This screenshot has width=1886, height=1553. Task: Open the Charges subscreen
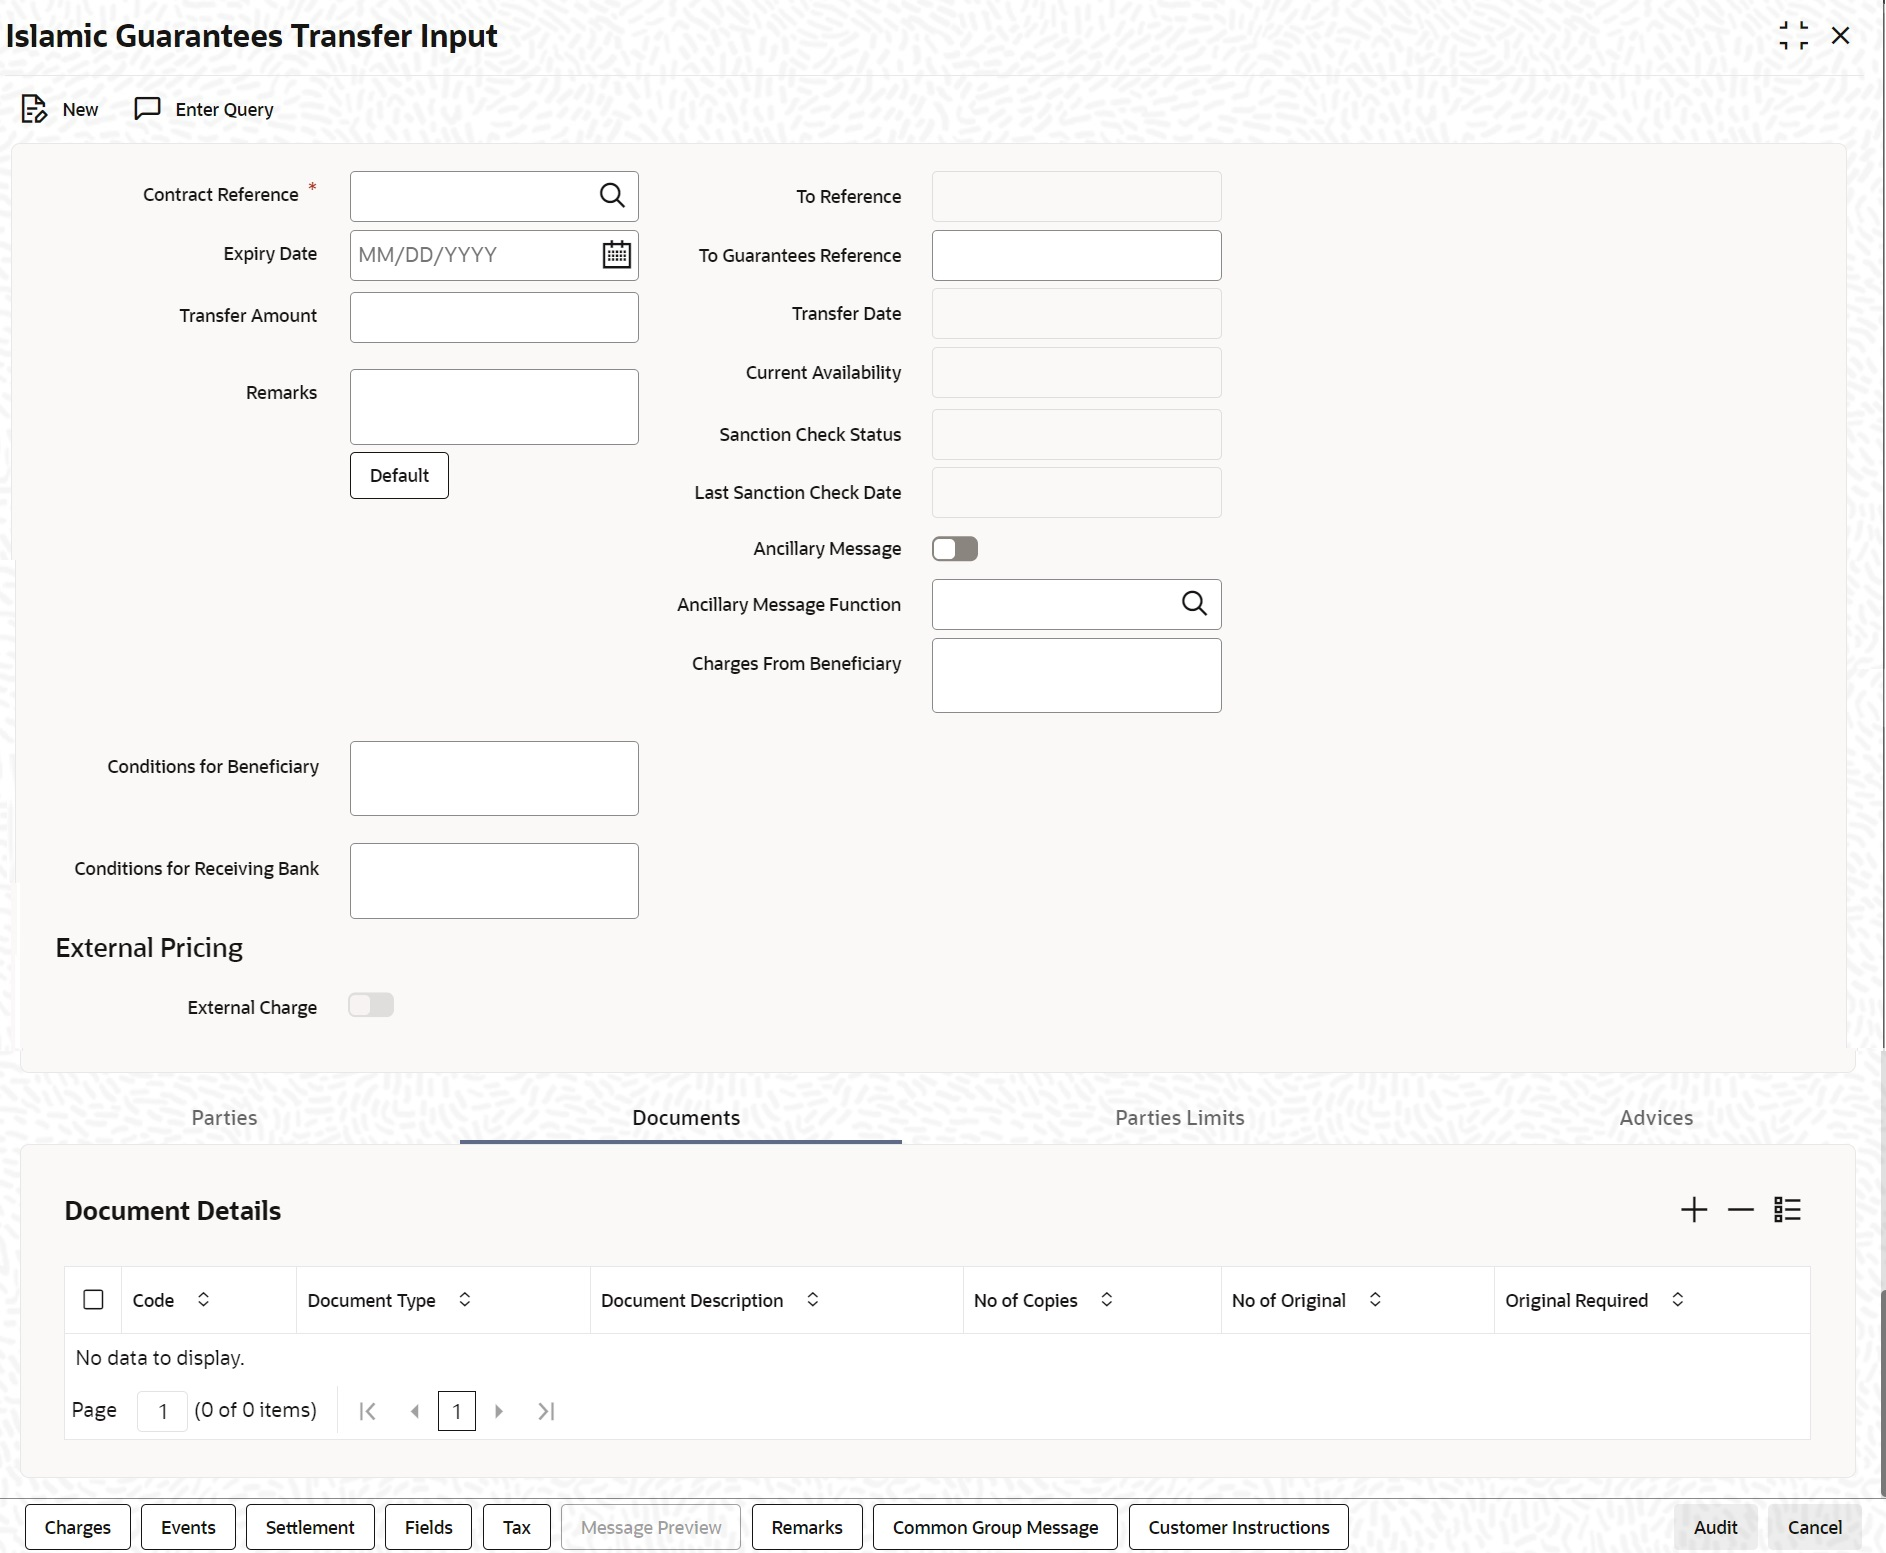(78, 1527)
